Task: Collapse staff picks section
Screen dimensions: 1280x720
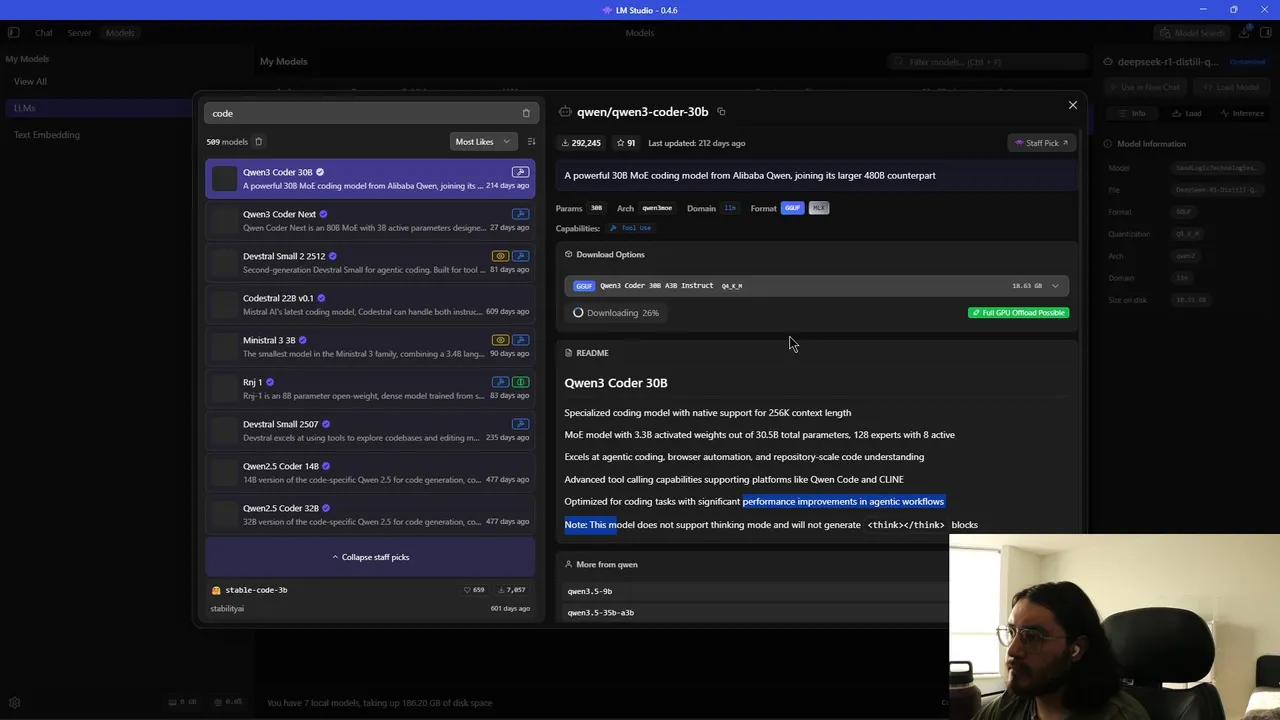Action: click(x=371, y=557)
